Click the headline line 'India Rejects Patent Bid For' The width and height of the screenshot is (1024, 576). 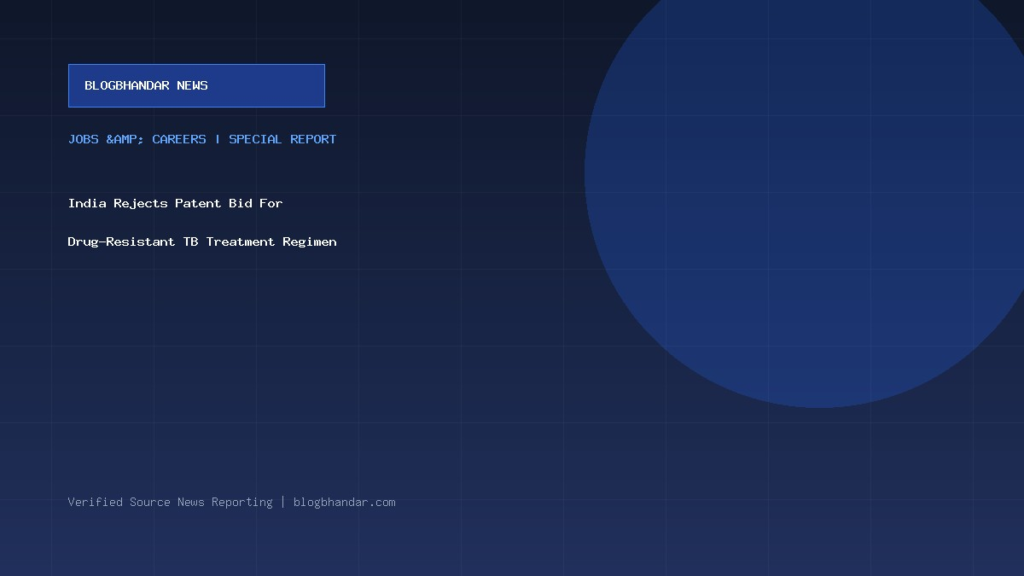[x=175, y=203]
